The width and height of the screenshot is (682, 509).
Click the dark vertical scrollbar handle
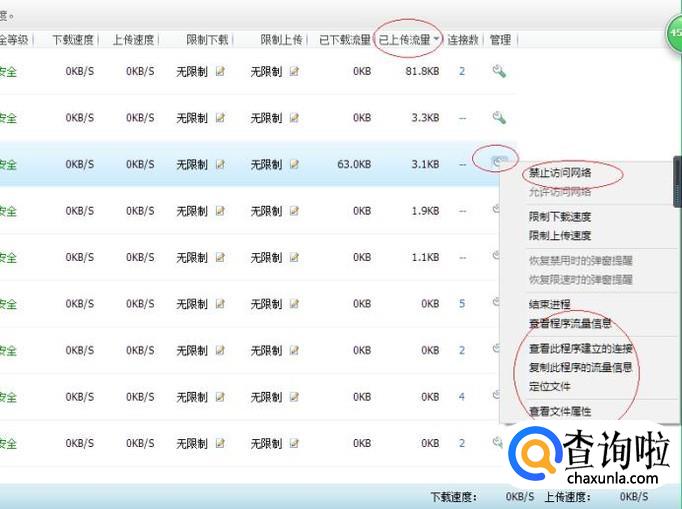(677, 180)
